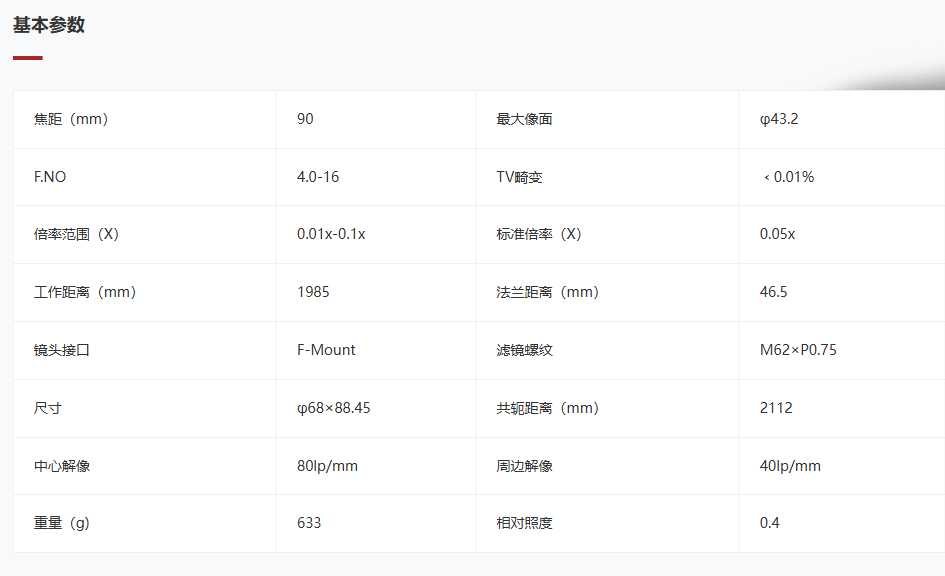Viewport: 945px width, 576px height.
Task: Click the 尺寸 label cell
Action: [x=145, y=409]
